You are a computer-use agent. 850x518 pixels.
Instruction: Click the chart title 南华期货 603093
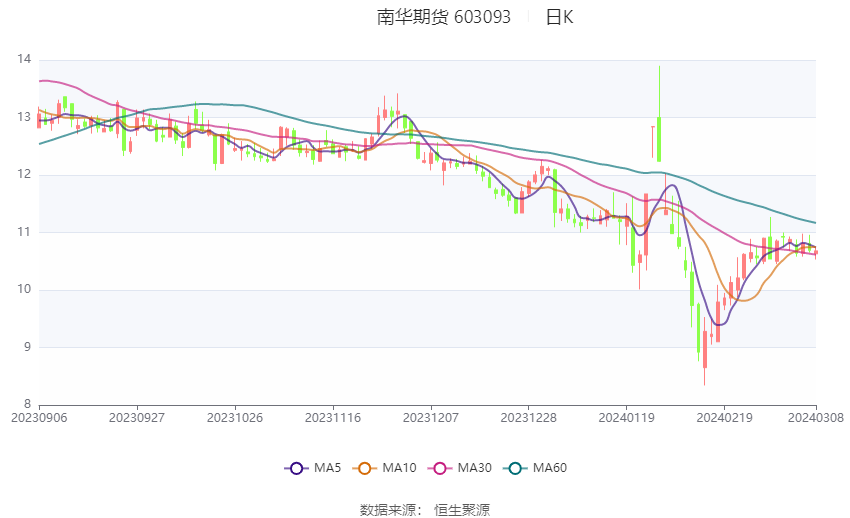click(x=443, y=17)
